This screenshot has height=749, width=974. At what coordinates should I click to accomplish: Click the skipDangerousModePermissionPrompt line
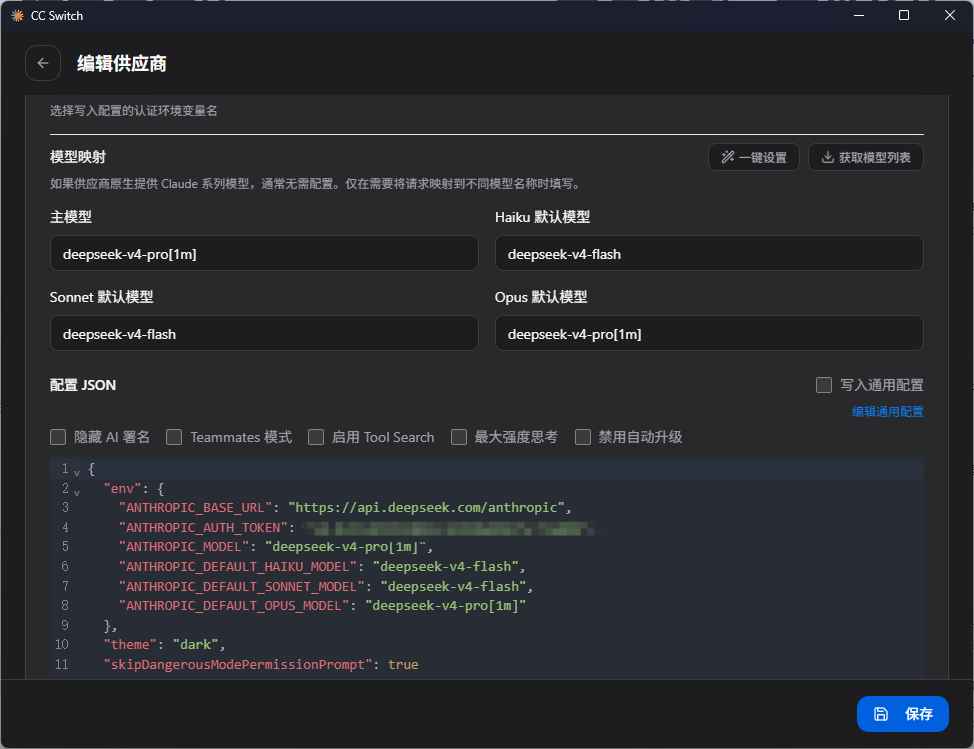(261, 665)
